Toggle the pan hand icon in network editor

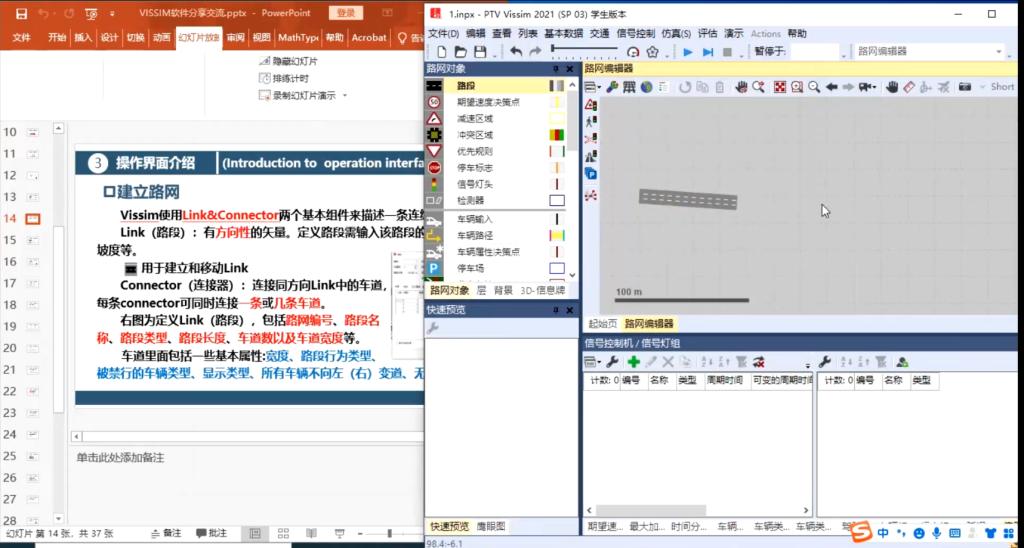coord(892,87)
